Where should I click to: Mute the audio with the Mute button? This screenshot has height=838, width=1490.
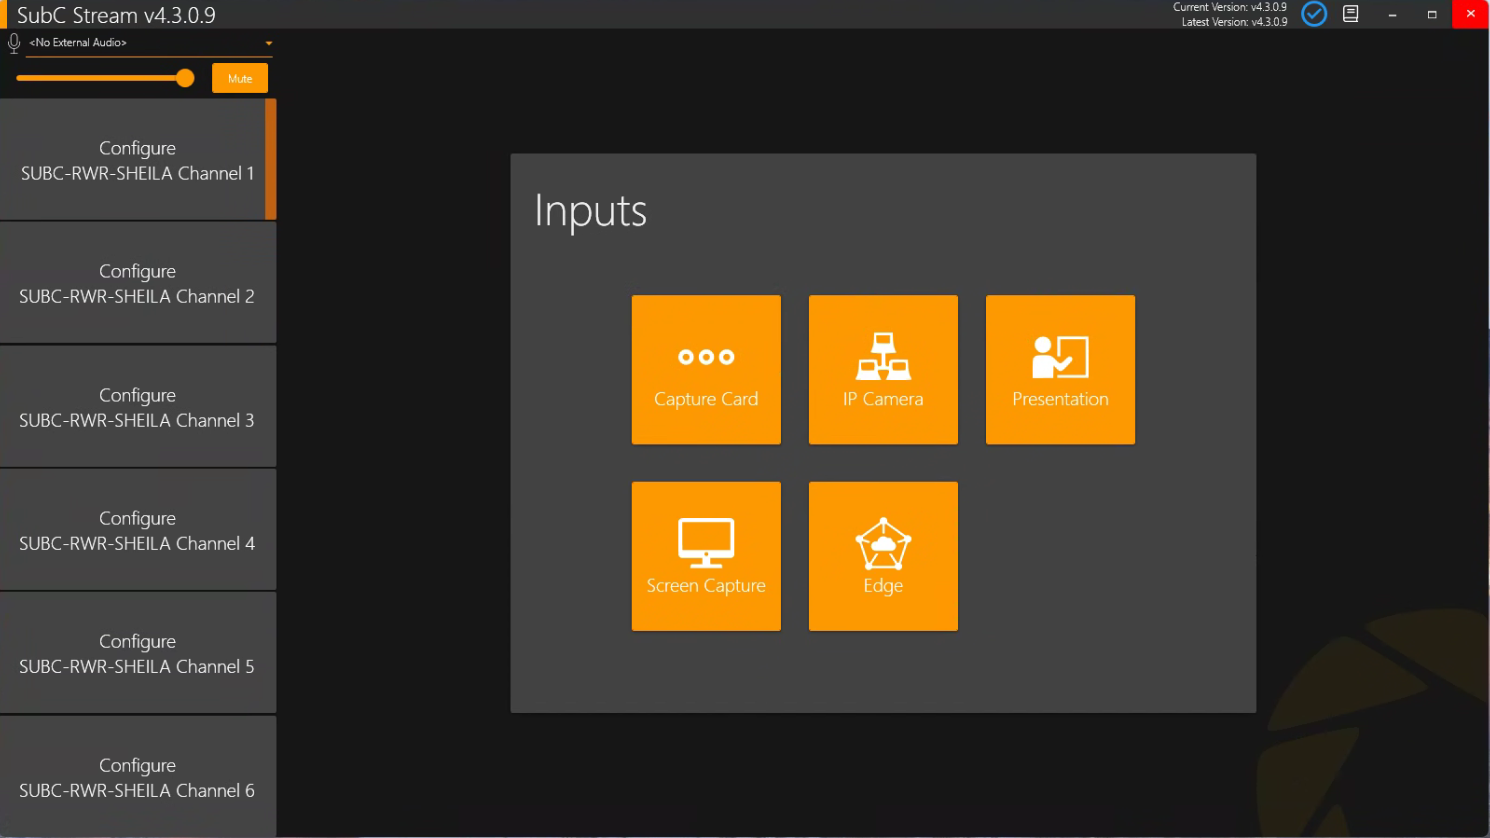click(x=240, y=78)
